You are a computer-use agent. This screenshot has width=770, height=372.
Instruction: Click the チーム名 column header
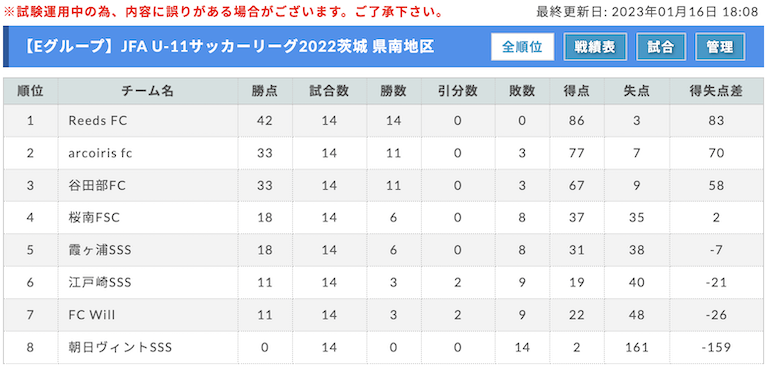(148, 91)
